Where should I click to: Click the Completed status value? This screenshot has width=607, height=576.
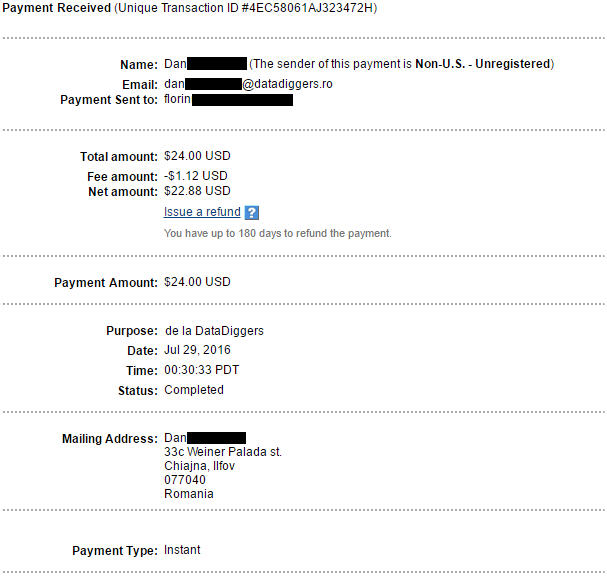point(194,390)
